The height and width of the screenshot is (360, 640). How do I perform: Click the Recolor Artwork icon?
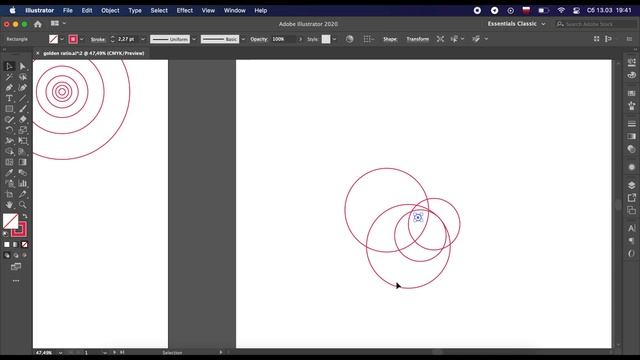coord(349,39)
